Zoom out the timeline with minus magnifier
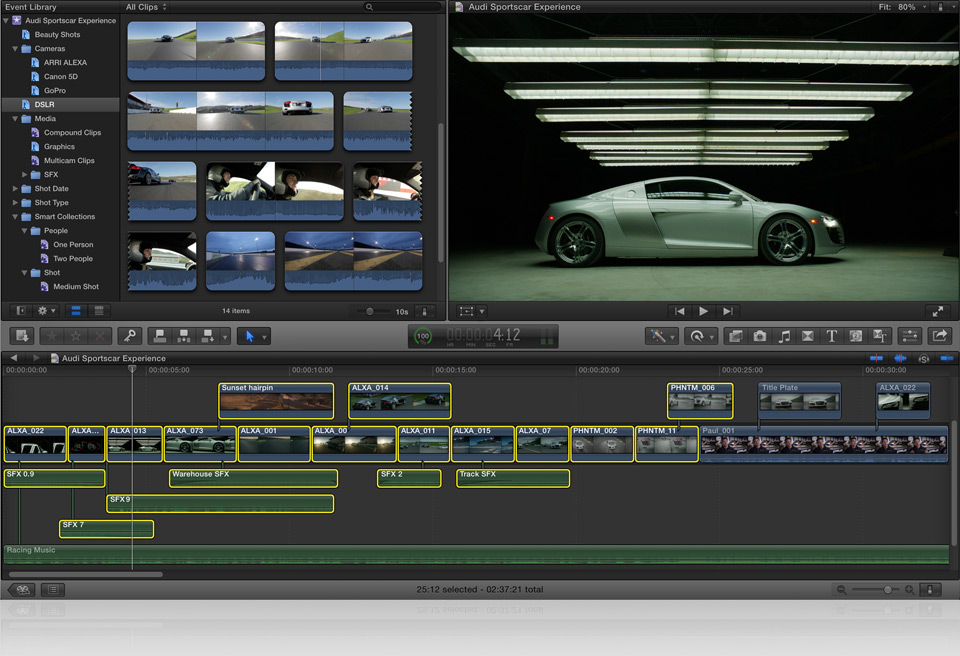The image size is (960, 656). coord(841,590)
